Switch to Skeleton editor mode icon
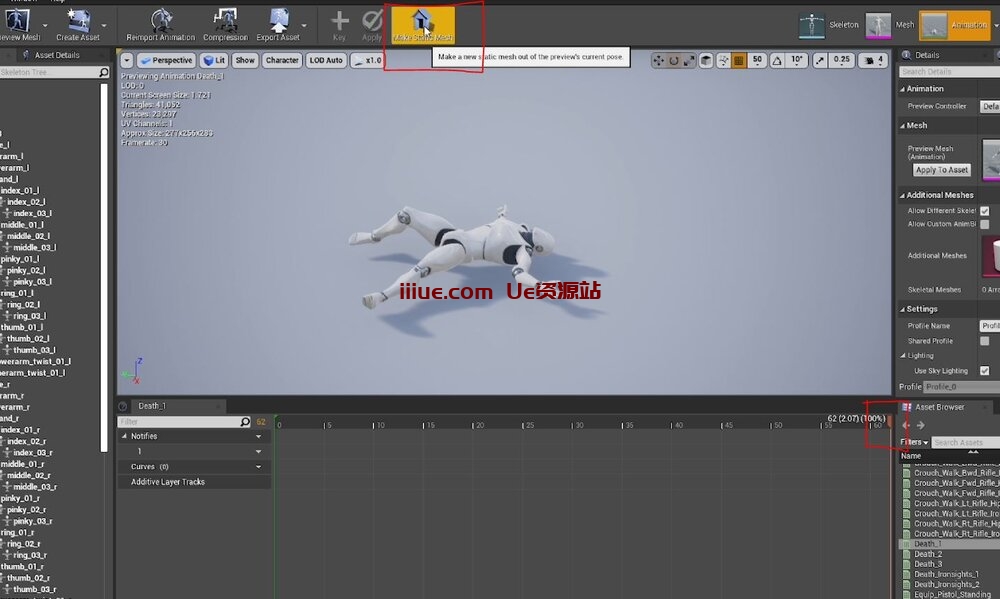The width and height of the screenshot is (1000, 599). (x=811, y=25)
